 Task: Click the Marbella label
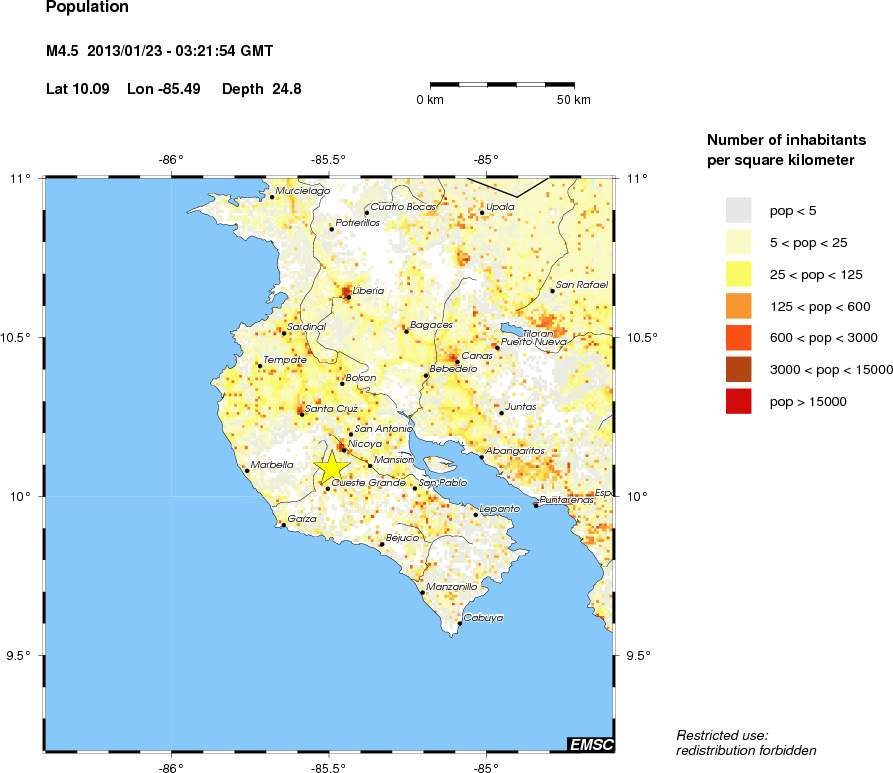pos(272,465)
